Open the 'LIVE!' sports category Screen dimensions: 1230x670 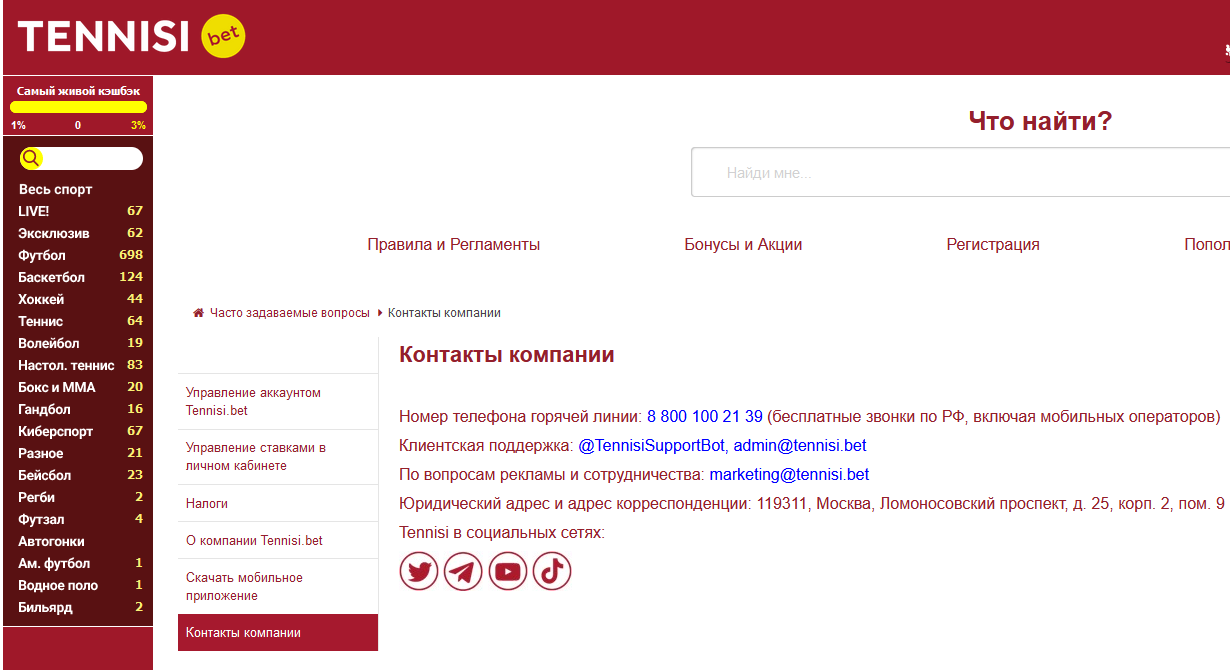(34, 211)
